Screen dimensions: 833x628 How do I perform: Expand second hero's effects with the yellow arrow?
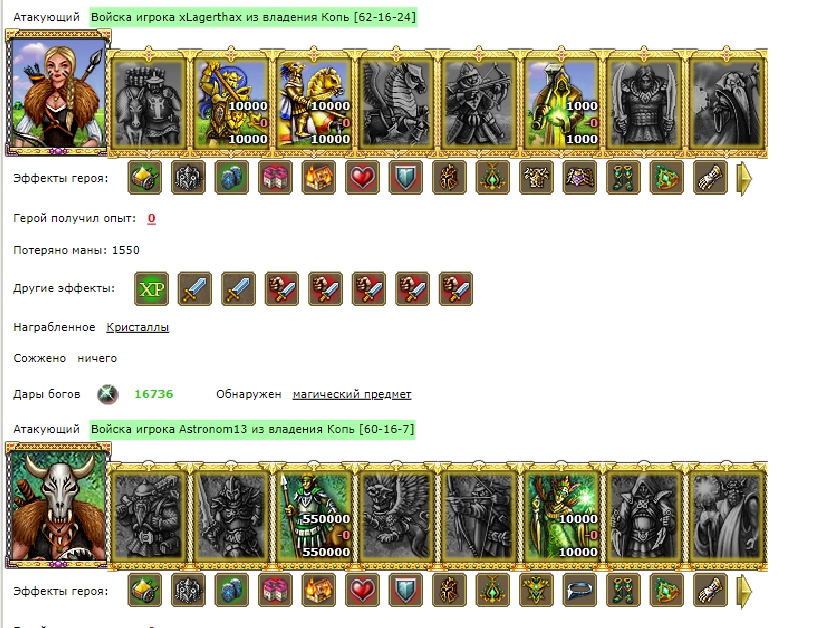[x=745, y=591]
